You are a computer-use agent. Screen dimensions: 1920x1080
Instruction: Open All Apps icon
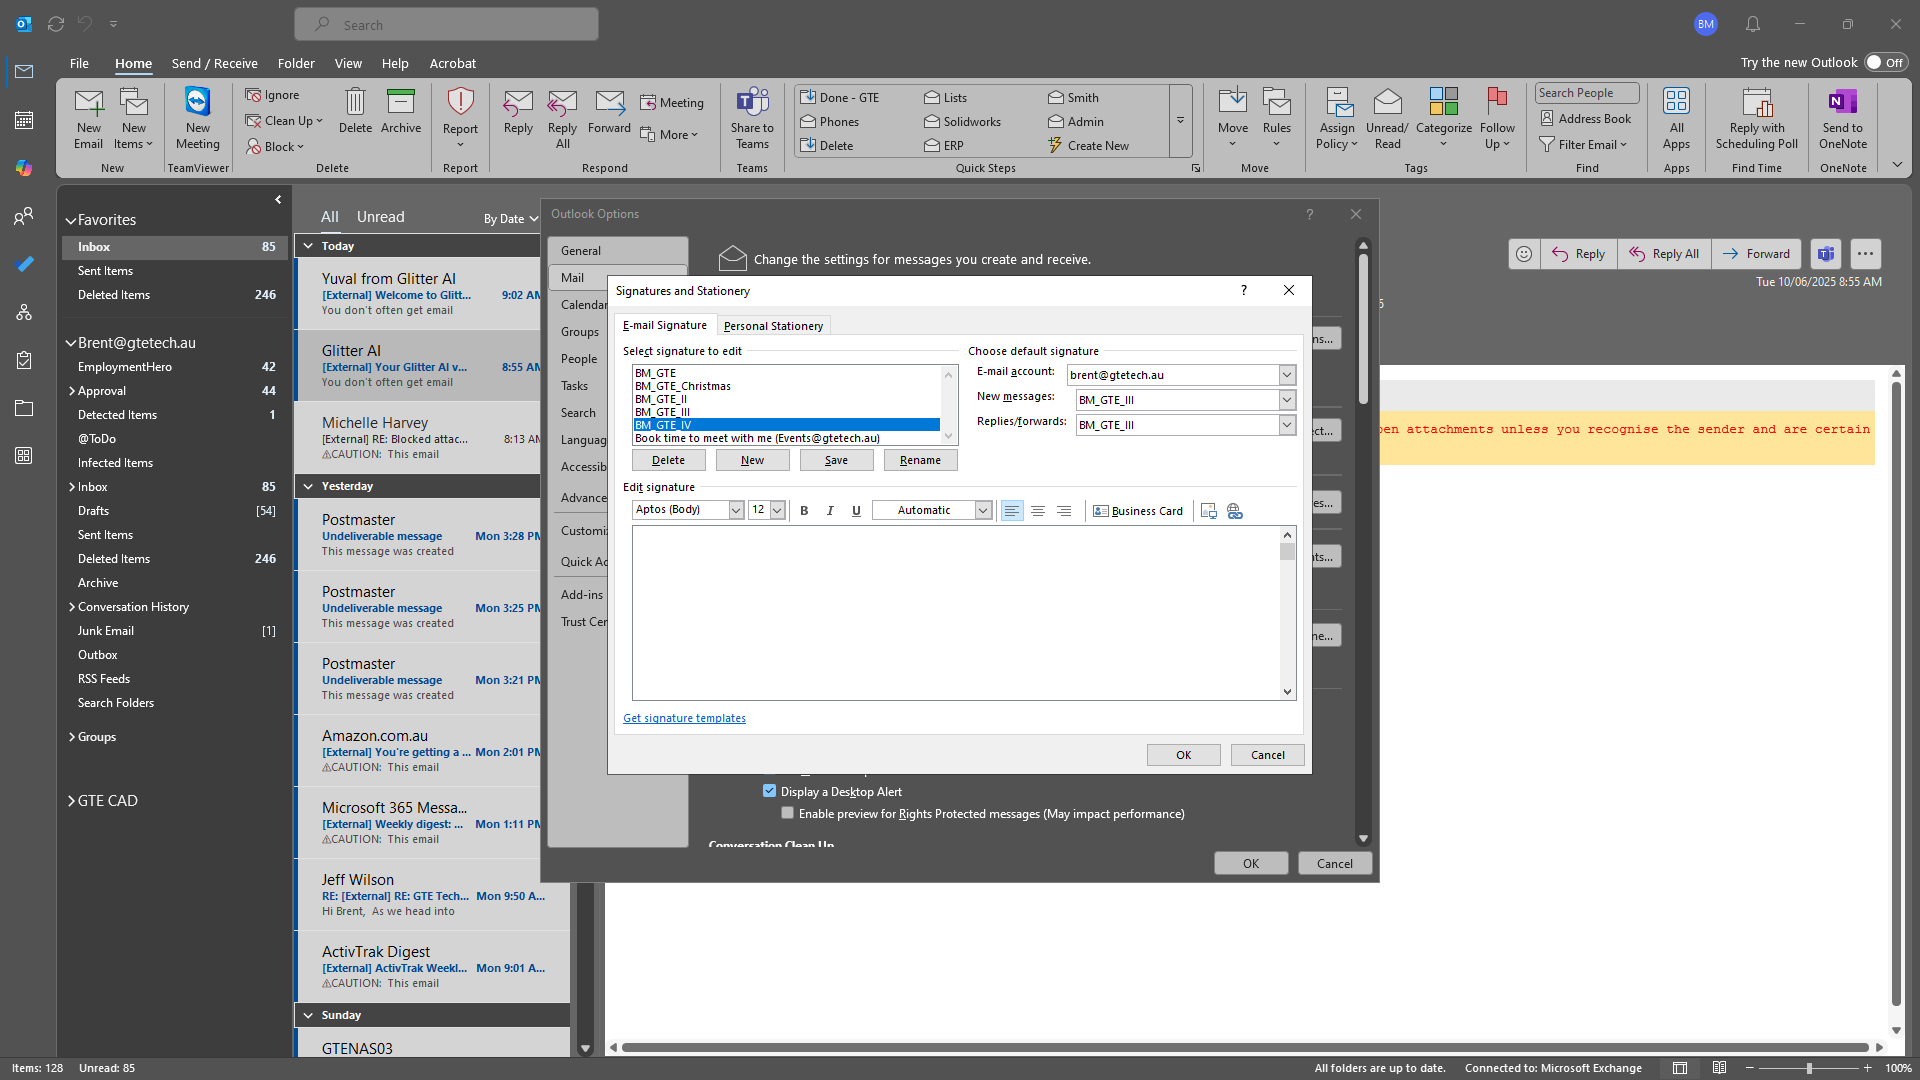[x=1677, y=118]
